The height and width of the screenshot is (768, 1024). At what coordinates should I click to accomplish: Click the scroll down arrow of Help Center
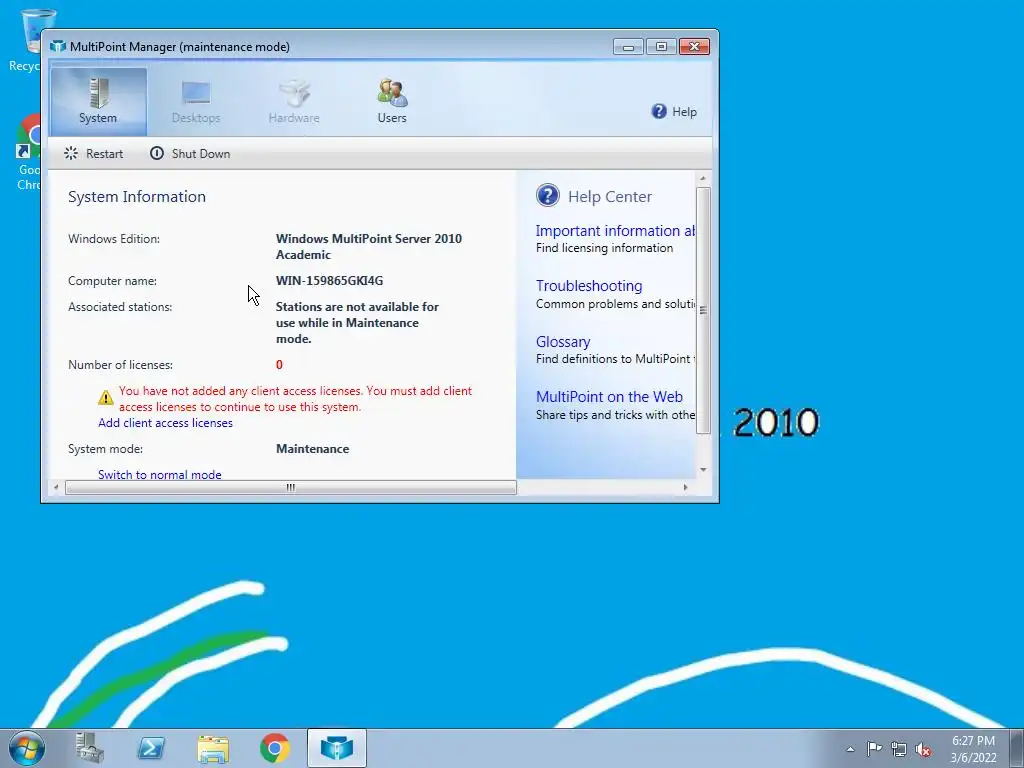(703, 470)
